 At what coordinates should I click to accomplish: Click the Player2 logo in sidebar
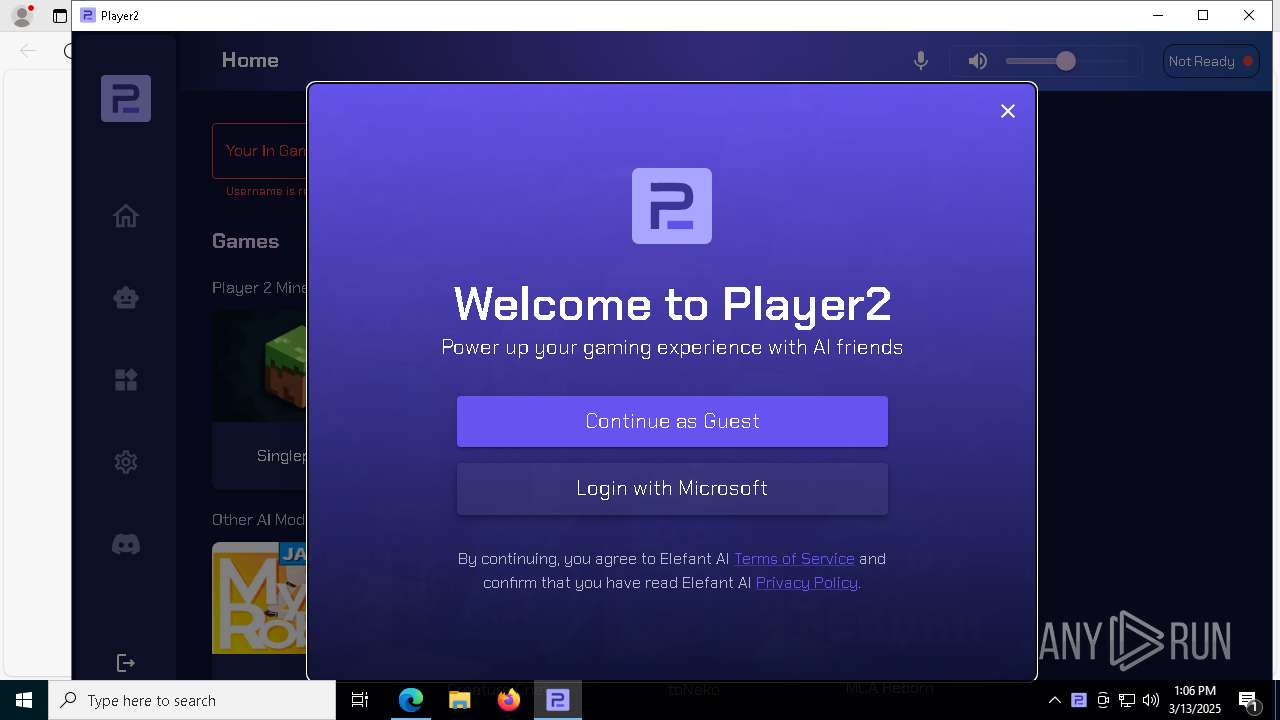[126, 98]
